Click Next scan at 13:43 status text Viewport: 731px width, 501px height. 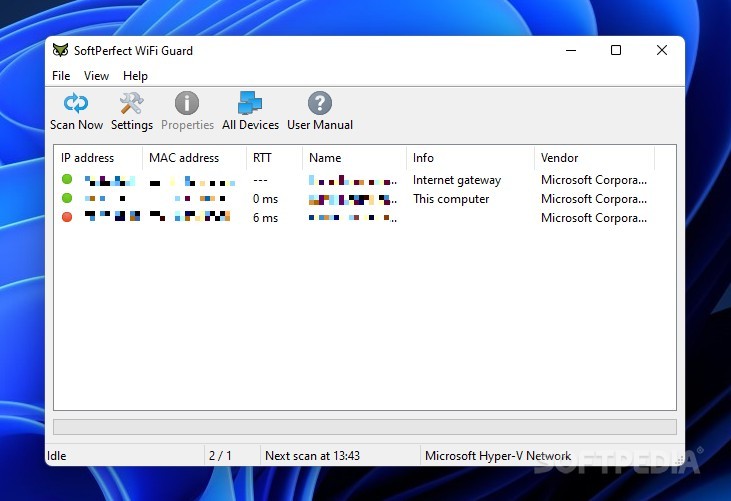[x=312, y=456]
